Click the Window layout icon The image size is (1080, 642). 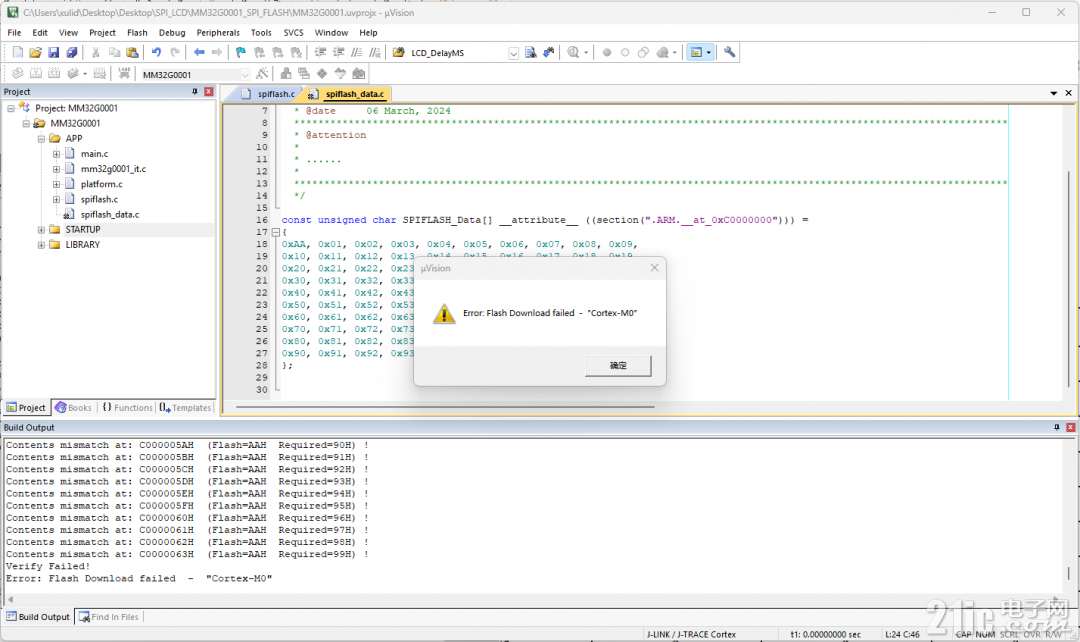(696, 52)
